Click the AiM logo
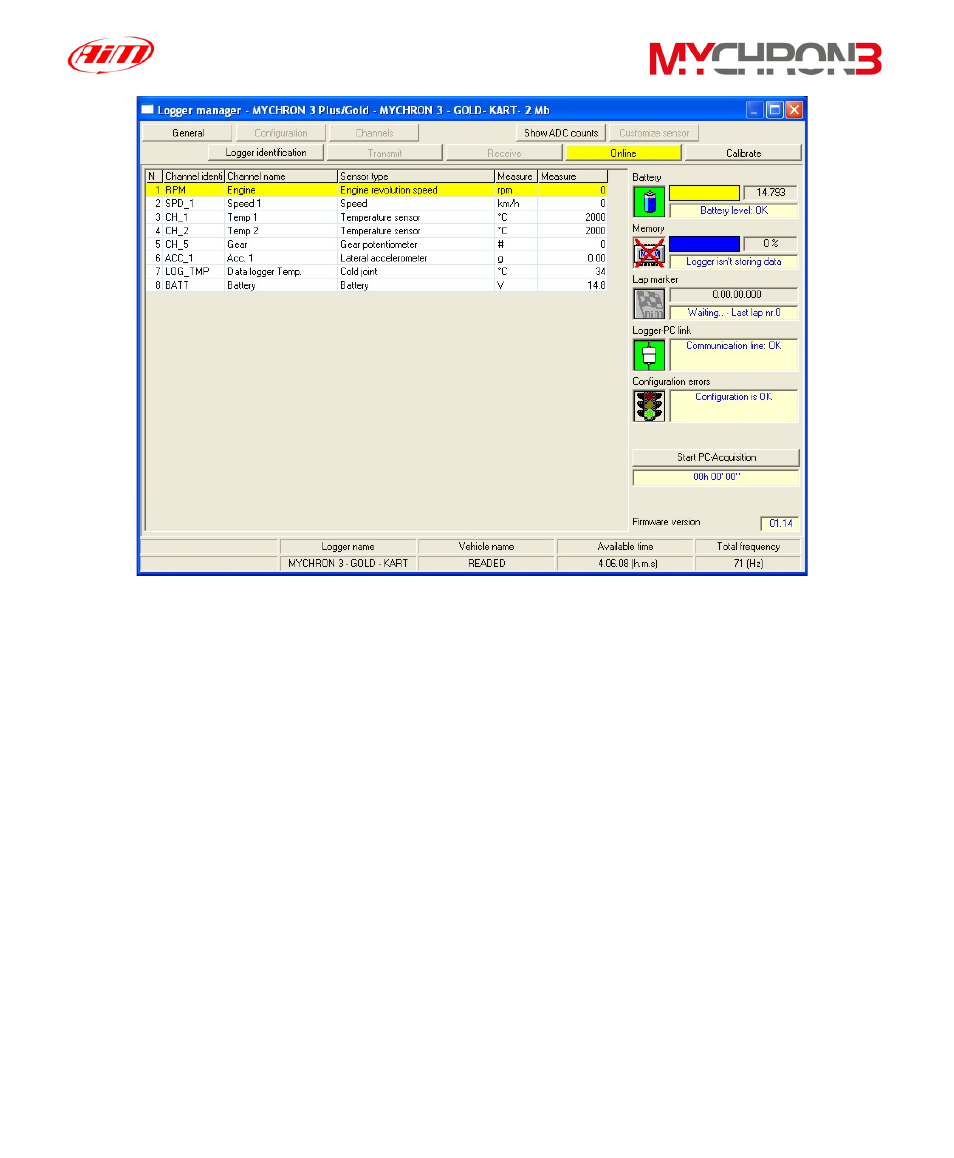This screenshot has height=1158, width=954. [x=111, y=55]
